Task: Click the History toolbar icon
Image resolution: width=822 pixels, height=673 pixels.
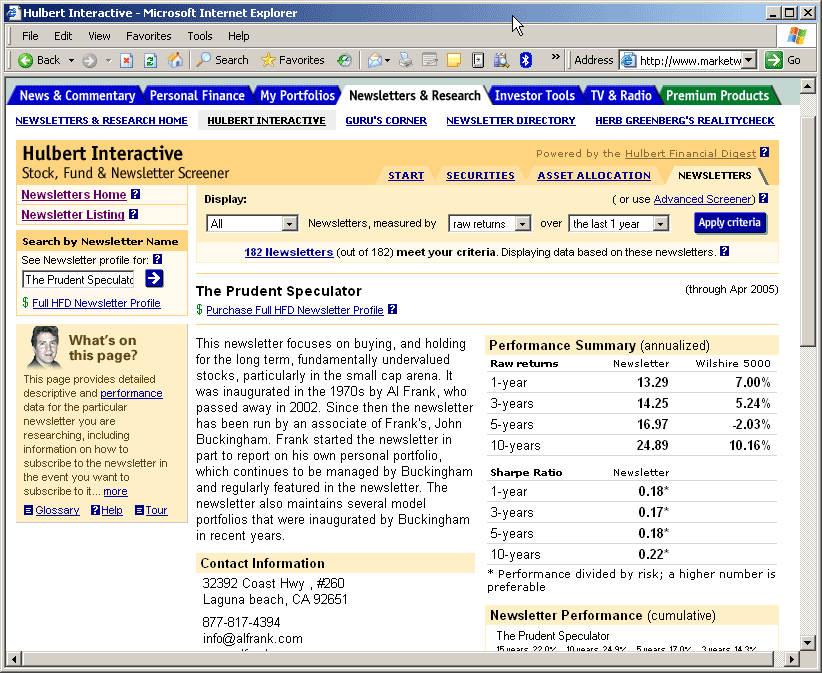Action: pos(344,60)
